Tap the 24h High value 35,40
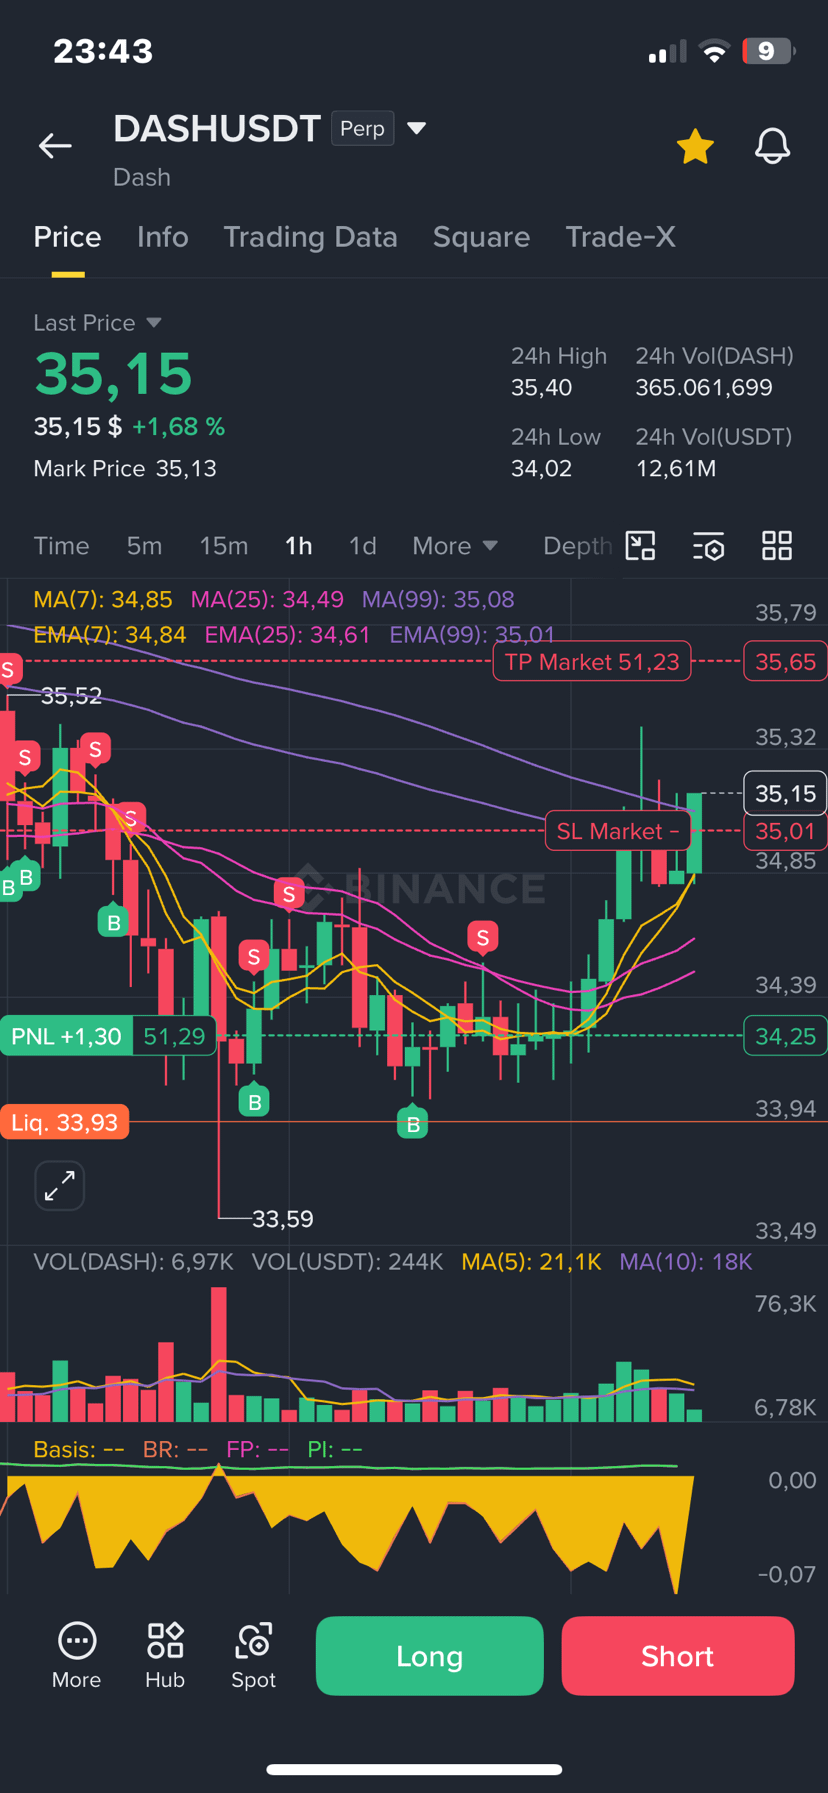The image size is (828, 1793). [x=542, y=388]
